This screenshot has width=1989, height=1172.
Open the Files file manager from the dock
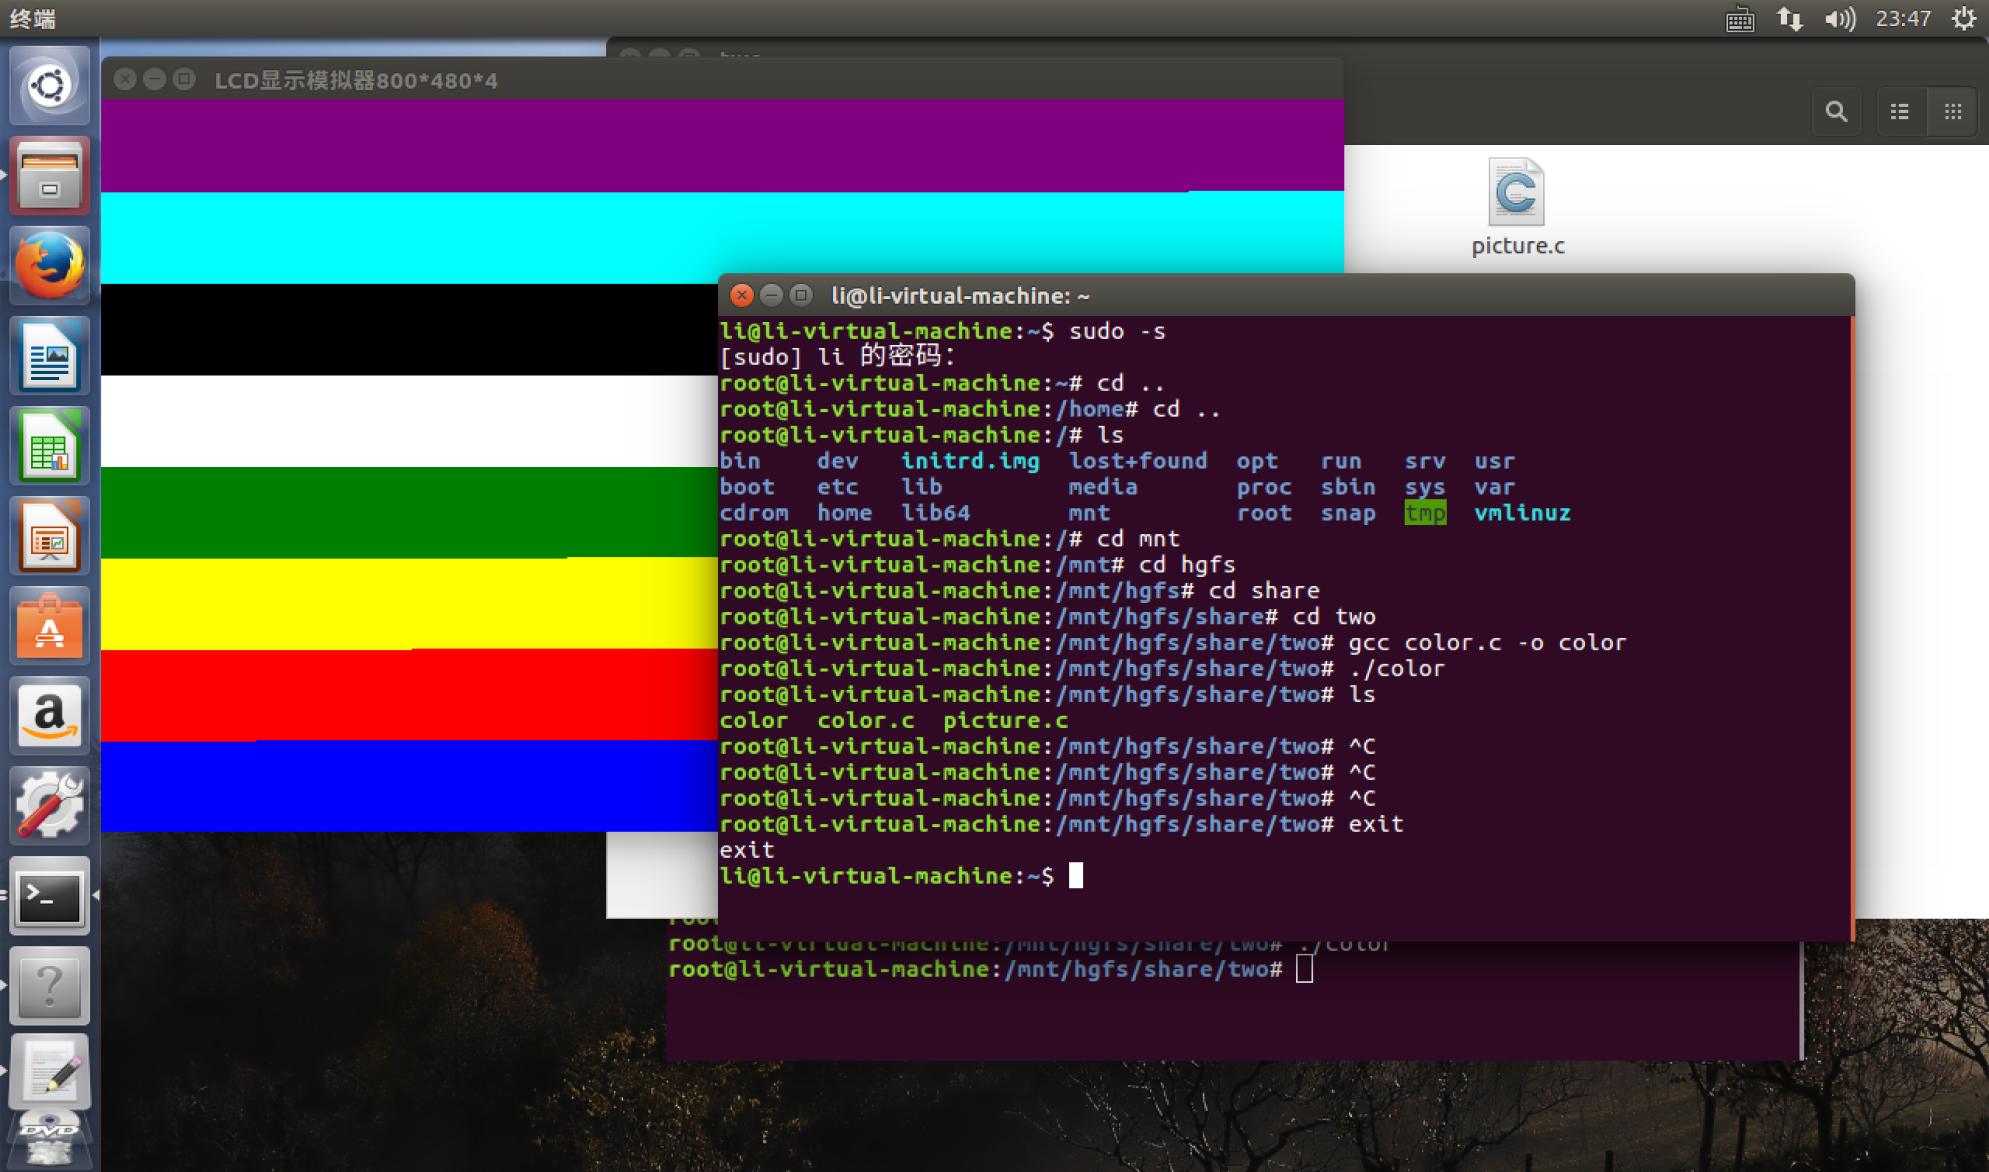pos(50,175)
